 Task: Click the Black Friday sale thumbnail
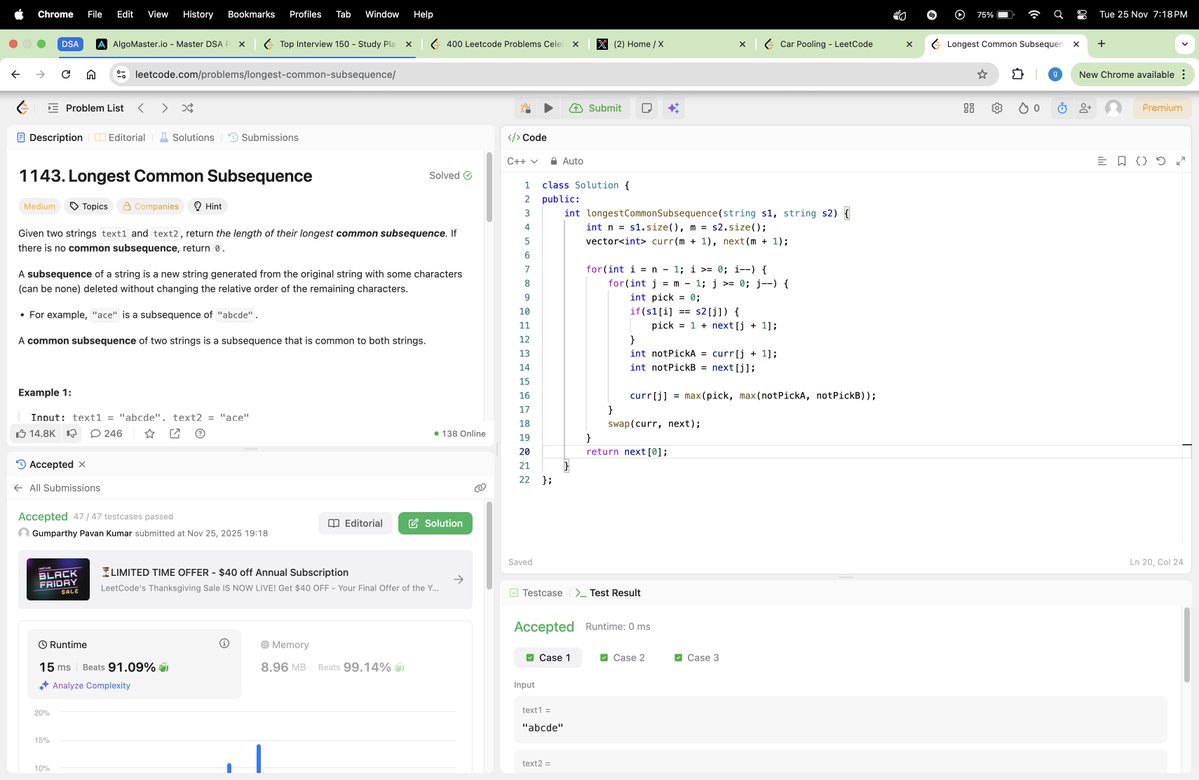[58, 579]
